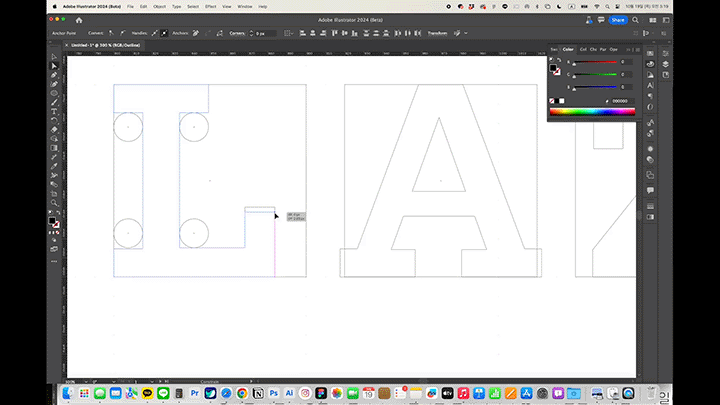Open the Object menu

(x=159, y=6)
